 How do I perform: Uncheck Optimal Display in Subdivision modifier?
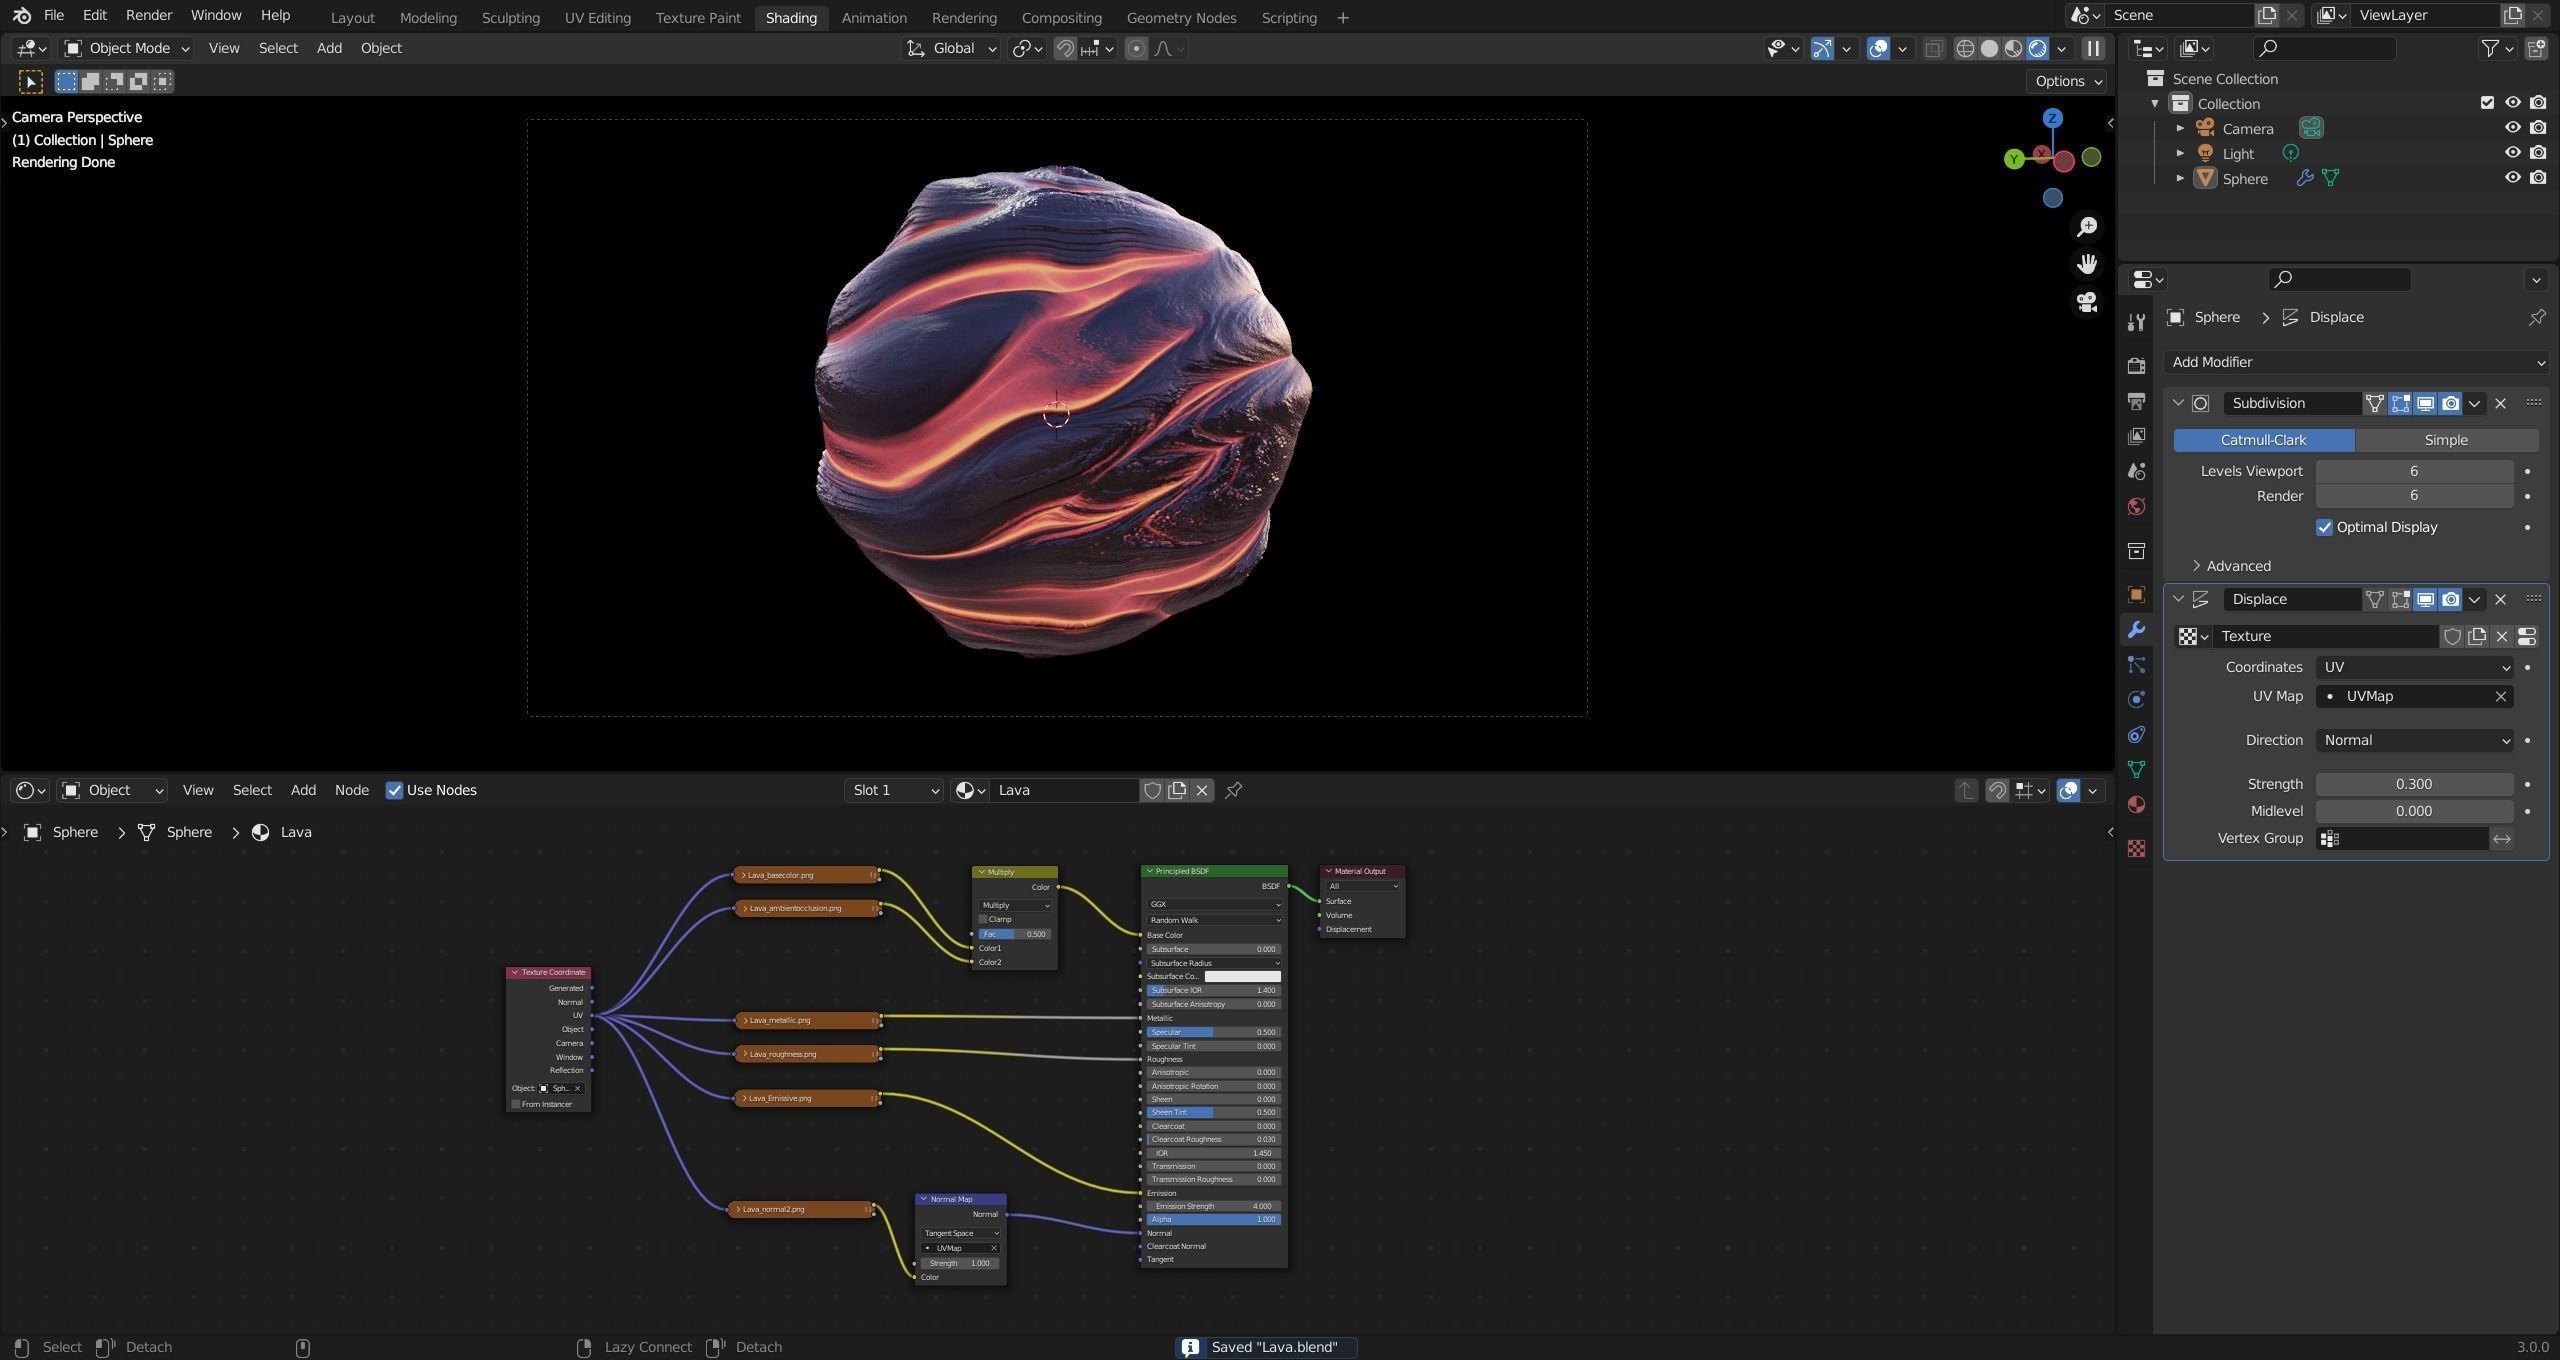(x=2324, y=527)
